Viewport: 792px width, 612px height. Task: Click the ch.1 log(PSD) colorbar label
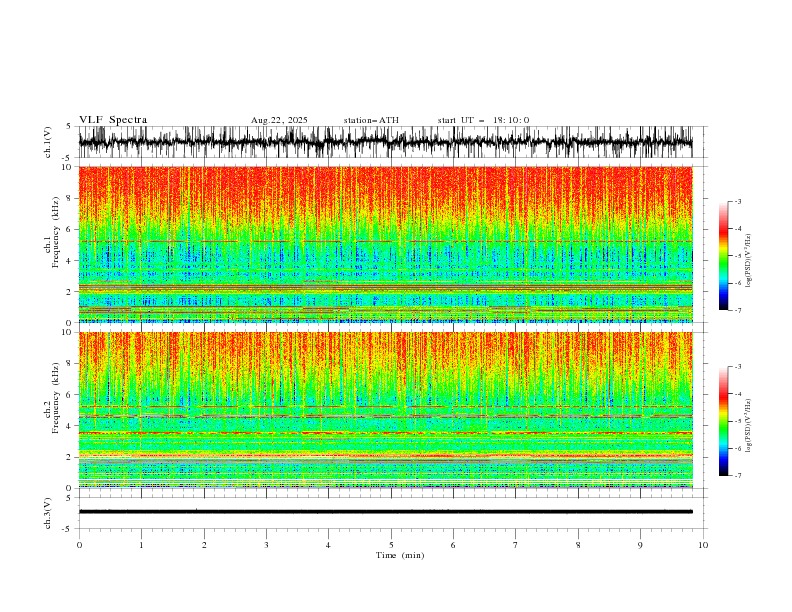pyautogui.click(x=749, y=261)
